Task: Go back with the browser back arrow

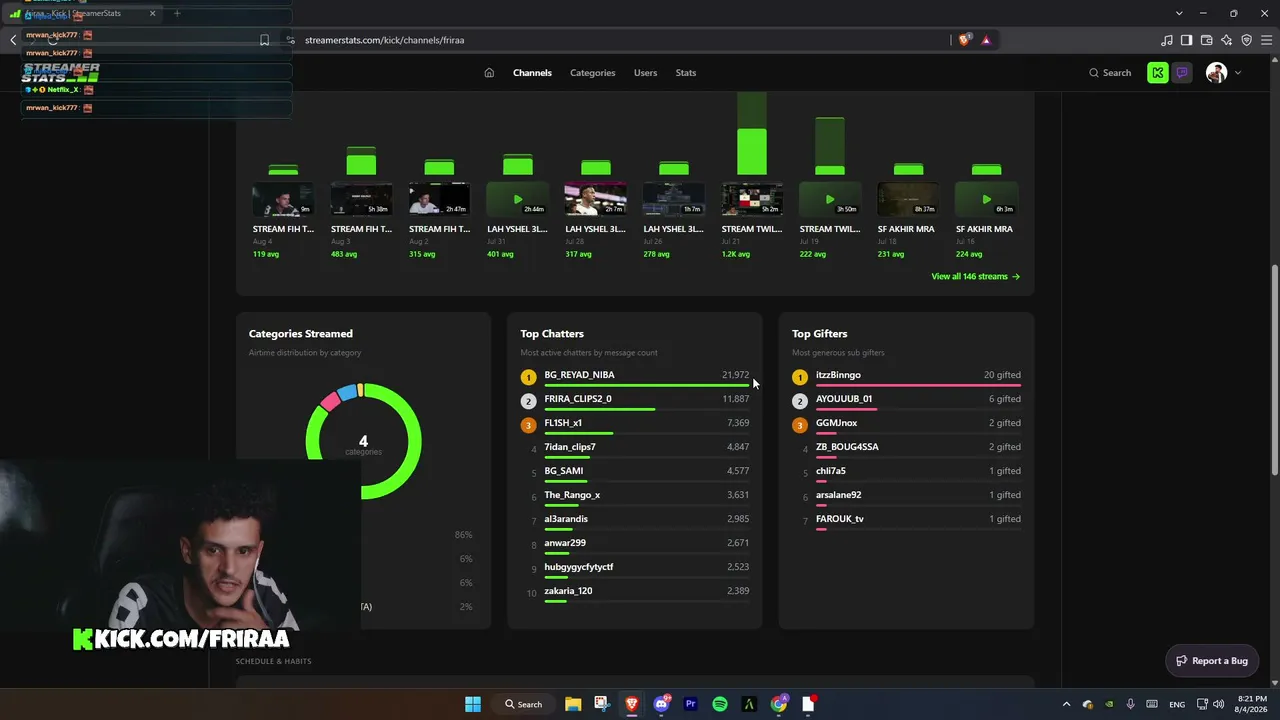Action: click(x=13, y=40)
